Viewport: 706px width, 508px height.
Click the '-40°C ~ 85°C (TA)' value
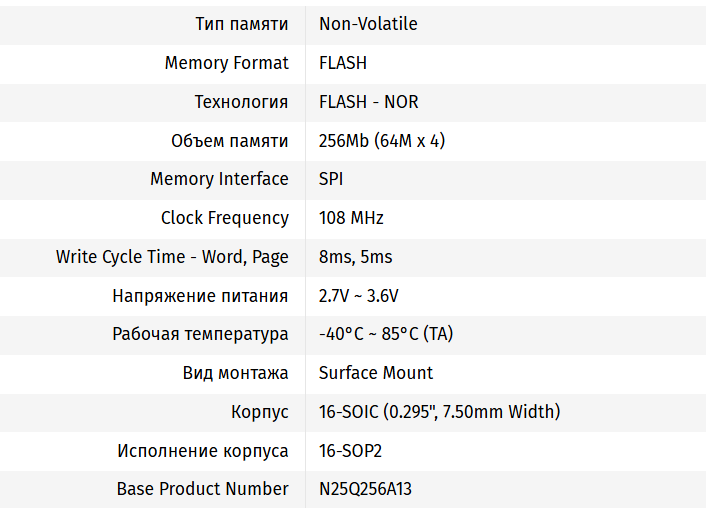tap(385, 334)
